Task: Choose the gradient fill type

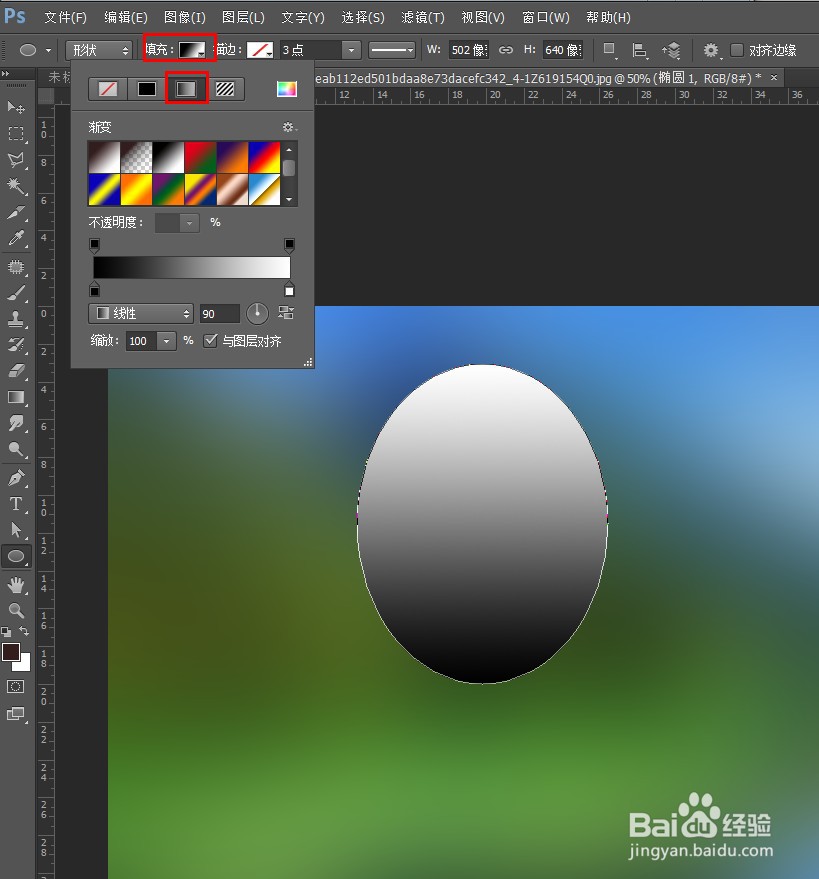Action: coord(186,89)
